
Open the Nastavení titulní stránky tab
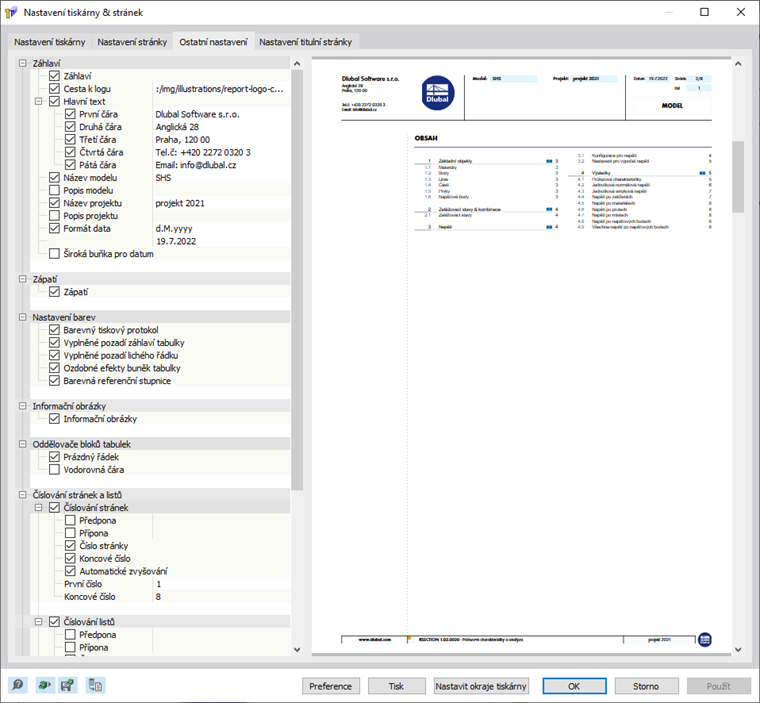(x=306, y=42)
